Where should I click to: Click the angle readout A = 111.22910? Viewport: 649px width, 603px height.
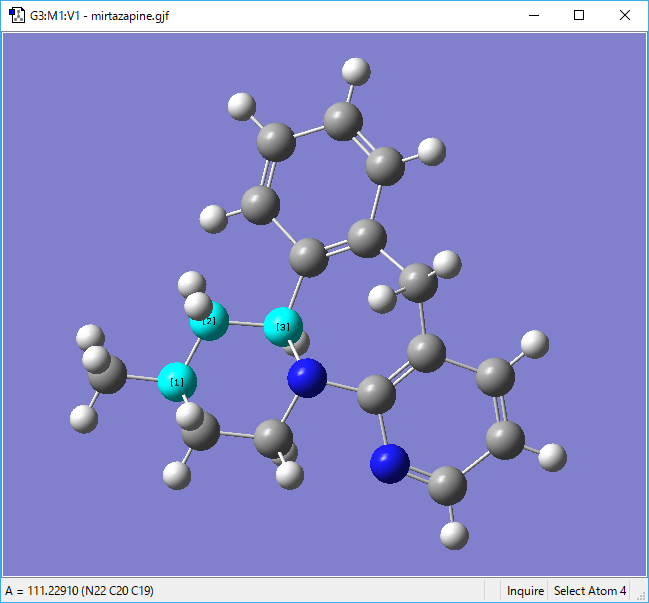coord(79,591)
